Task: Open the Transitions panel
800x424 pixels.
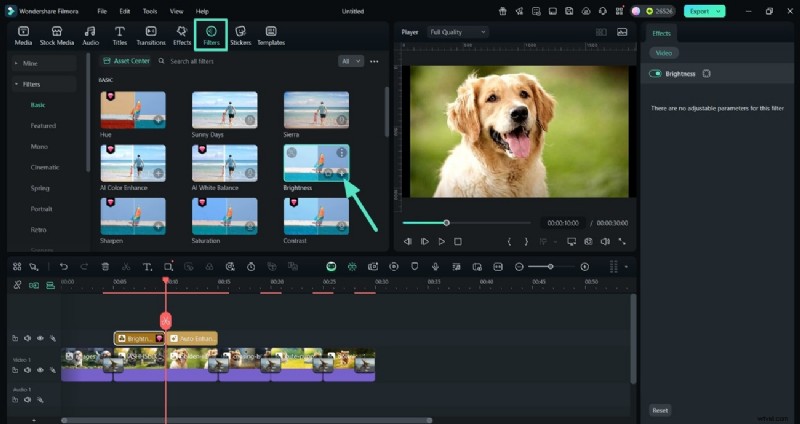Action: point(151,36)
